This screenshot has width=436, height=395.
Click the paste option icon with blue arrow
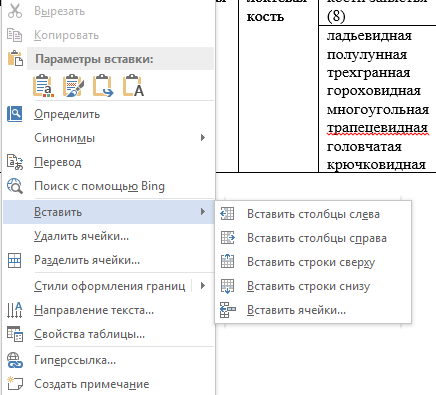pyautogui.click(x=103, y=86)
